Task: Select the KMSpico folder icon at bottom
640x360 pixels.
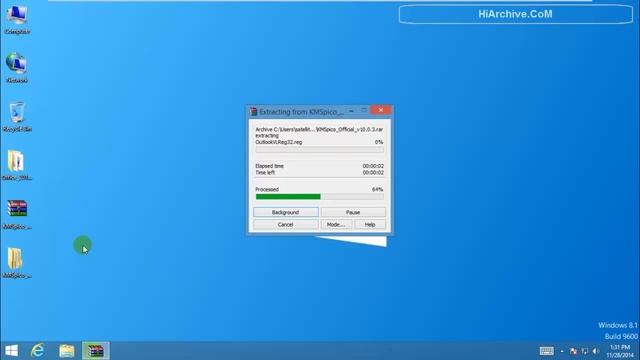Action: point(17,262)
